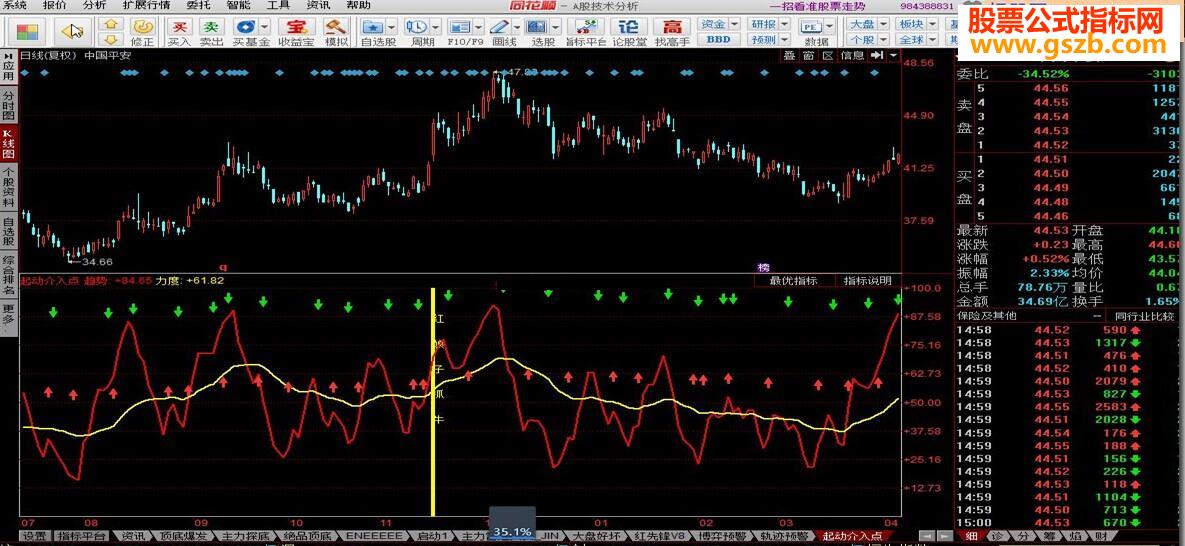The width and height of the screenshot is (1185, 546).
Task: Select the 绝品顶底 indicator tab
Action: coord(308,536)
